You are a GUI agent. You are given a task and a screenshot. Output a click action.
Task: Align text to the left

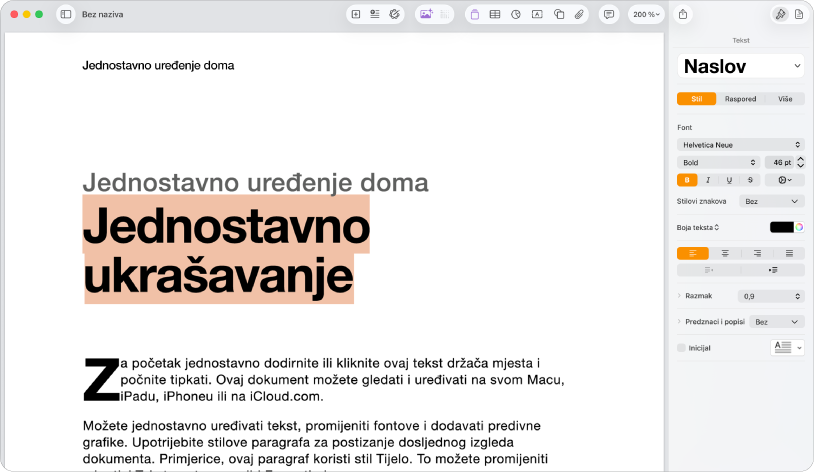pyautogui.click(x=693, y=253)
